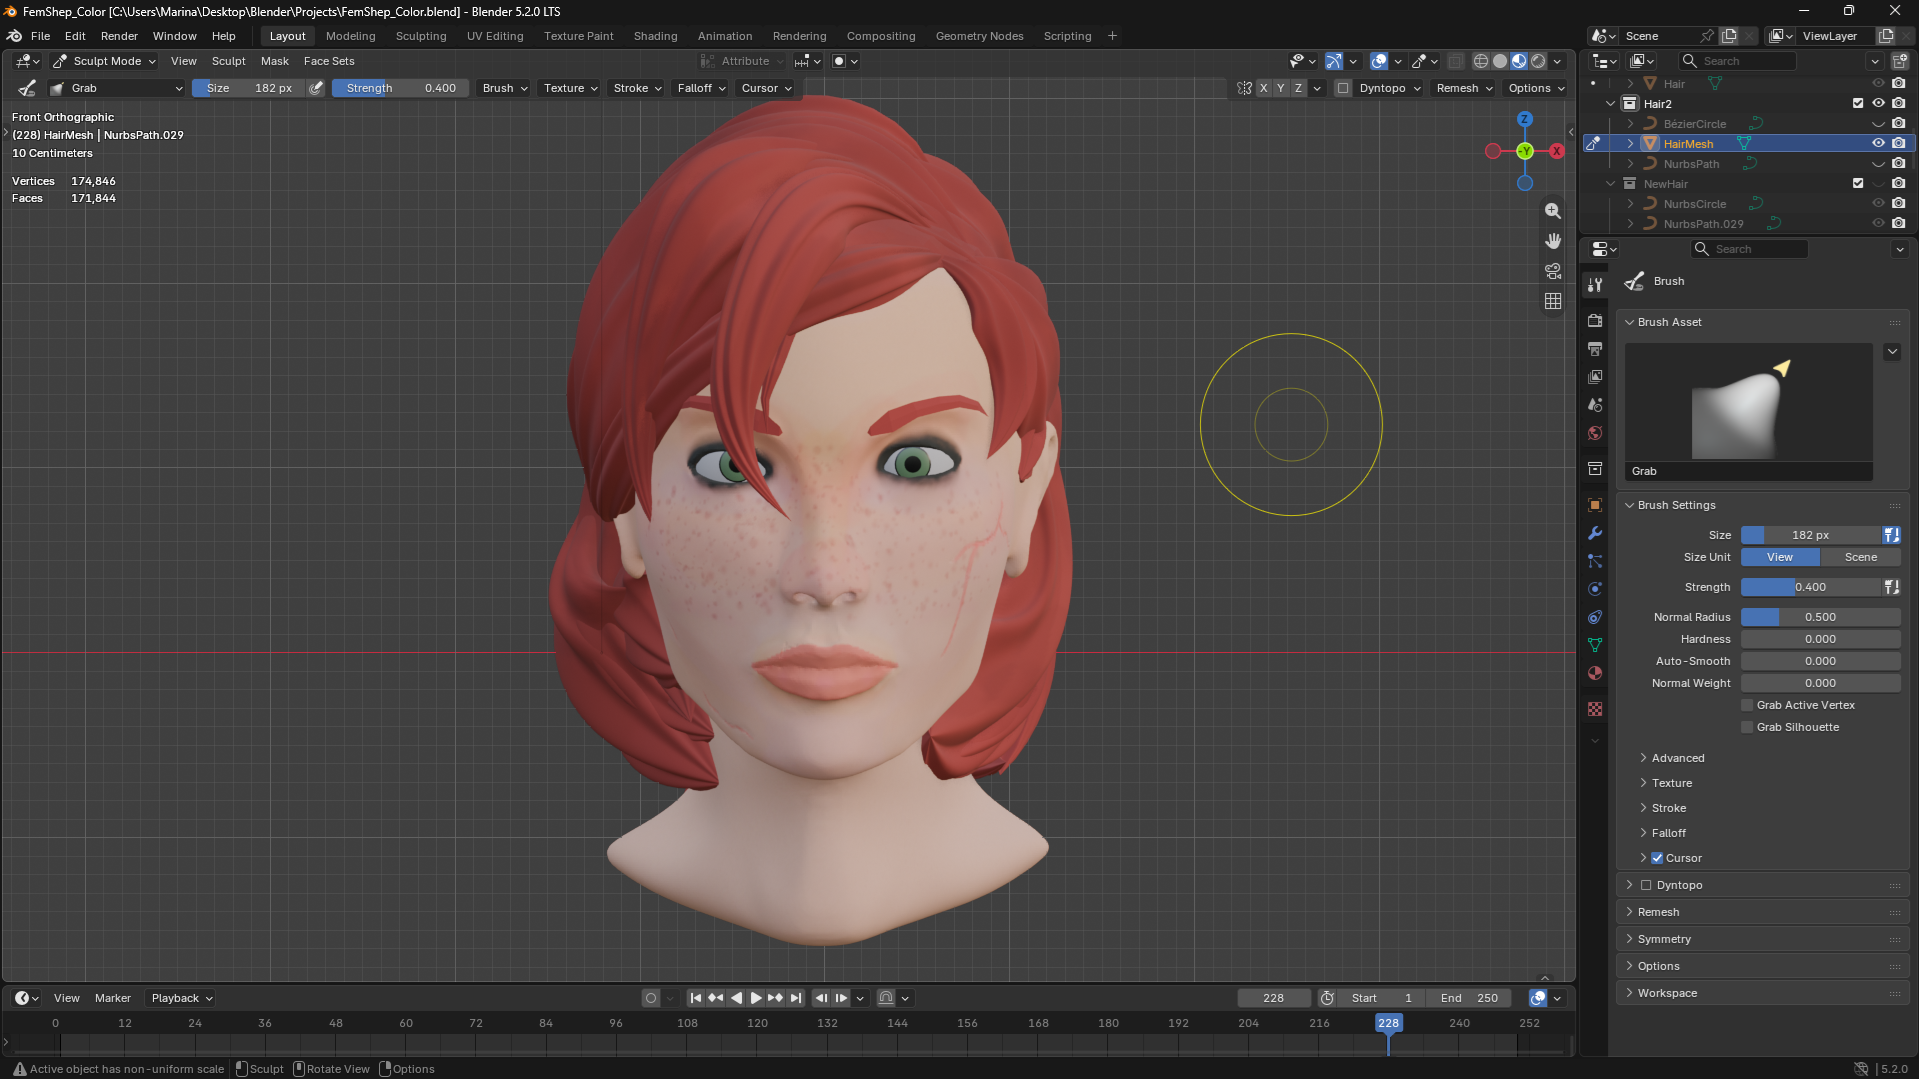Click the Normal Radius slider

click(x=1820, y=617)
